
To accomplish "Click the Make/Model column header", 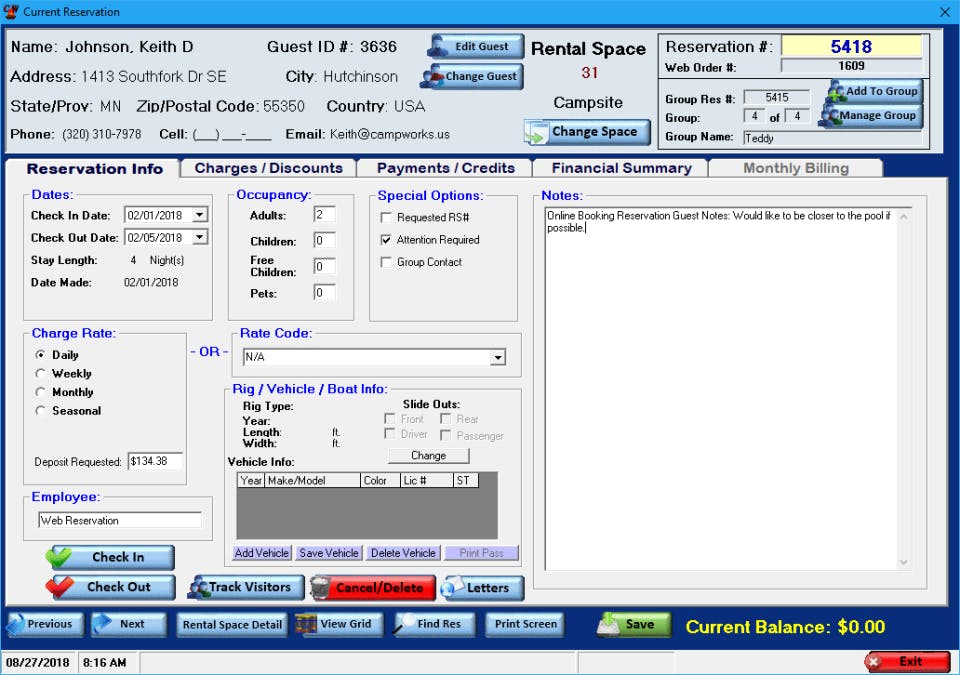I will click(x=312, y=480).
